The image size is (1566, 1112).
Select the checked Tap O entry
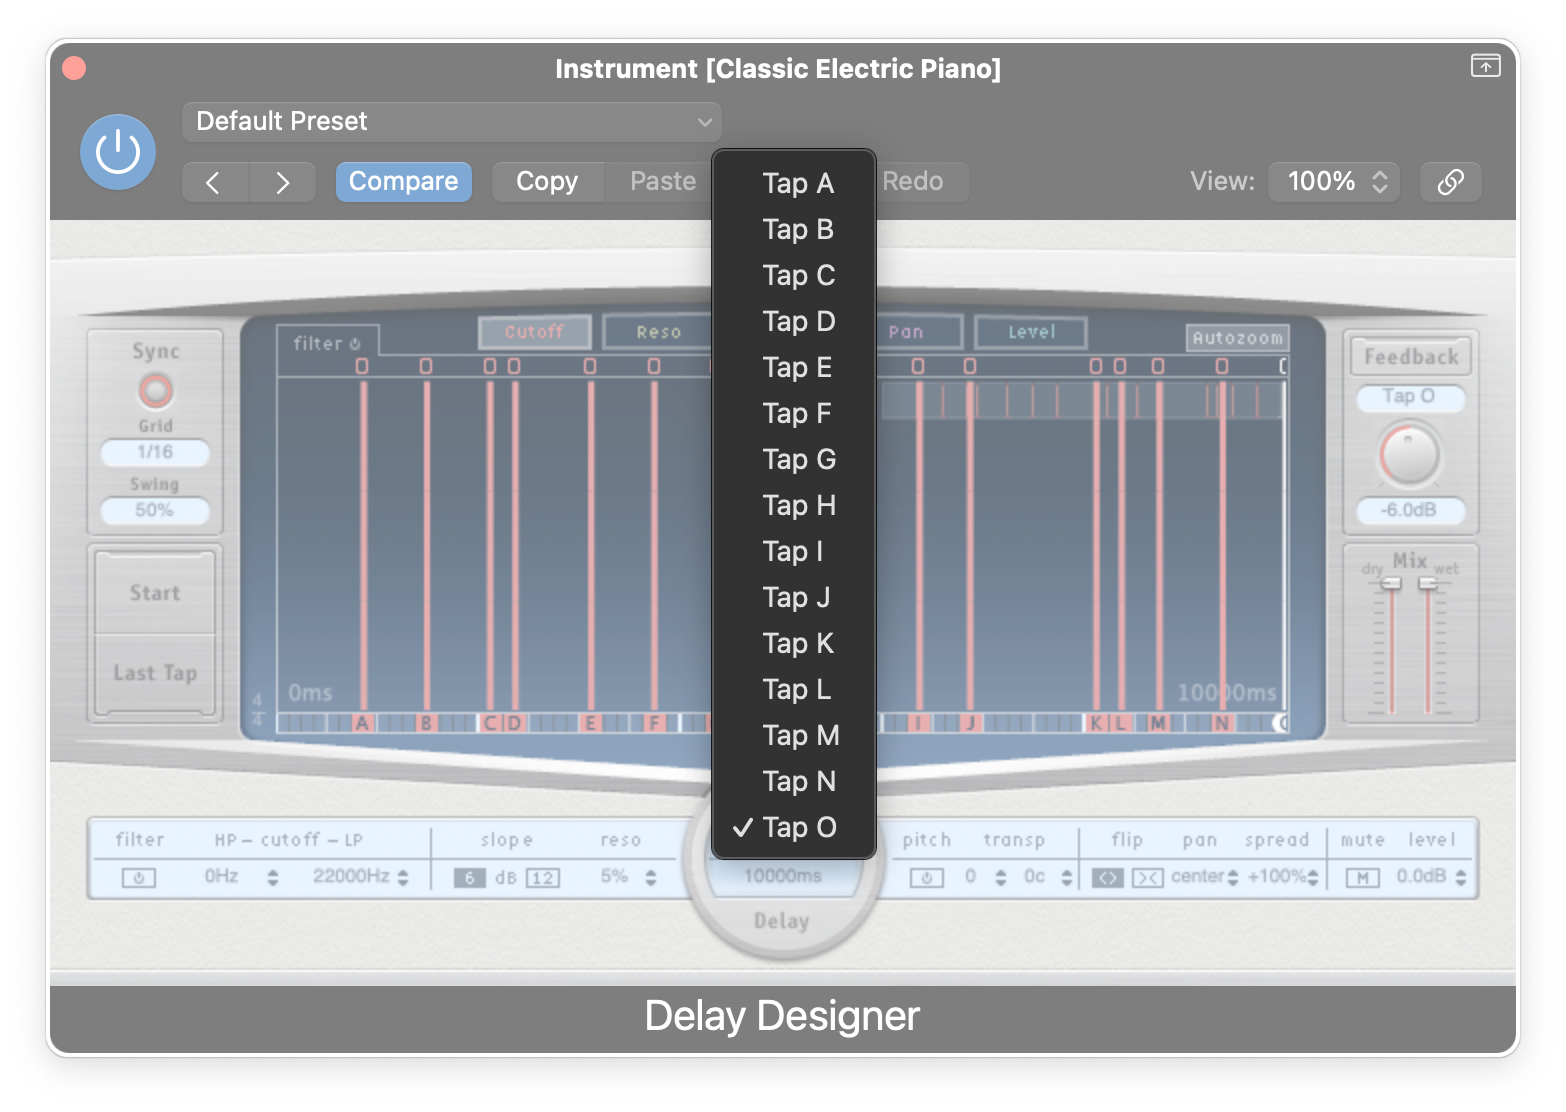[794, 827]
